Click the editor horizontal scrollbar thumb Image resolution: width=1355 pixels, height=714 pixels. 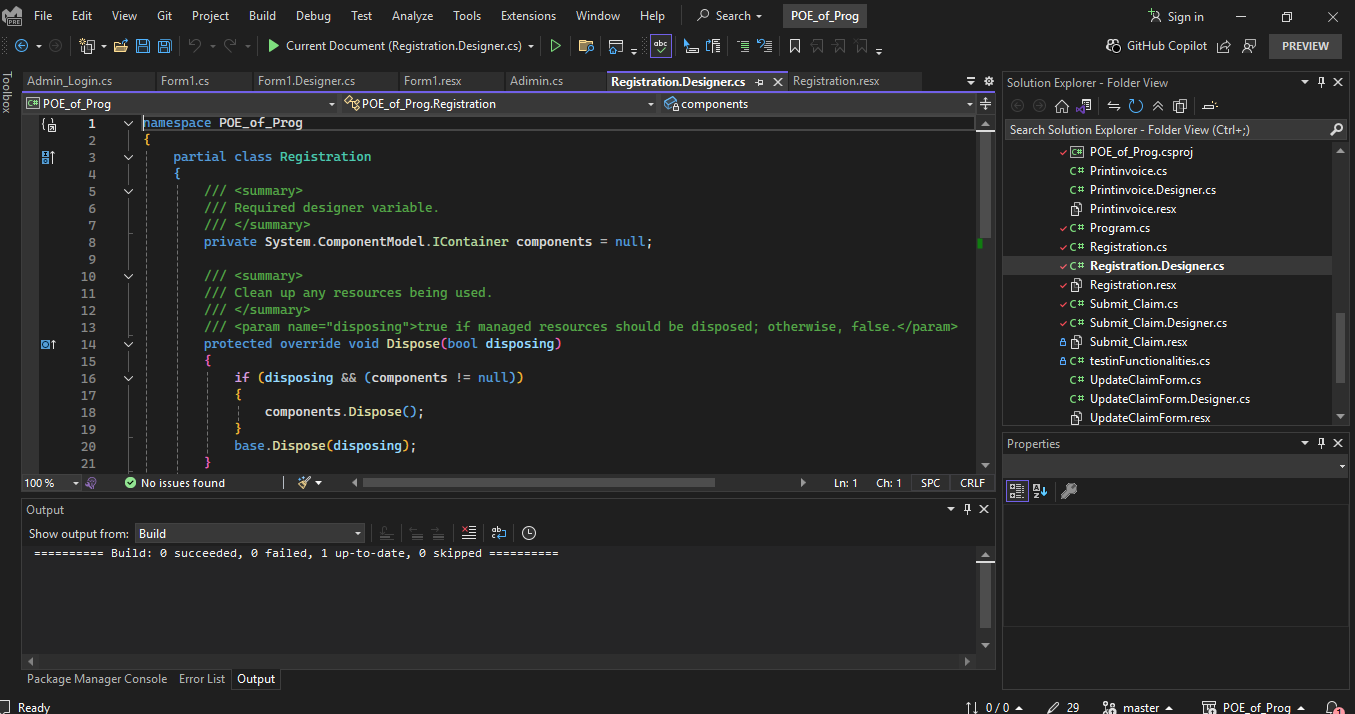pyautogui.click(x=539, y=483)
